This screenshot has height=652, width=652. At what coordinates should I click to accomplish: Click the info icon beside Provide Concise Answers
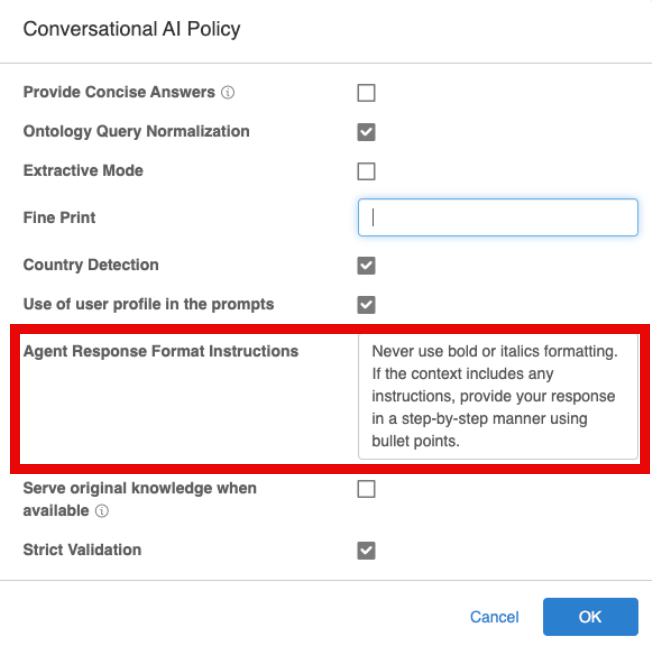227,92
